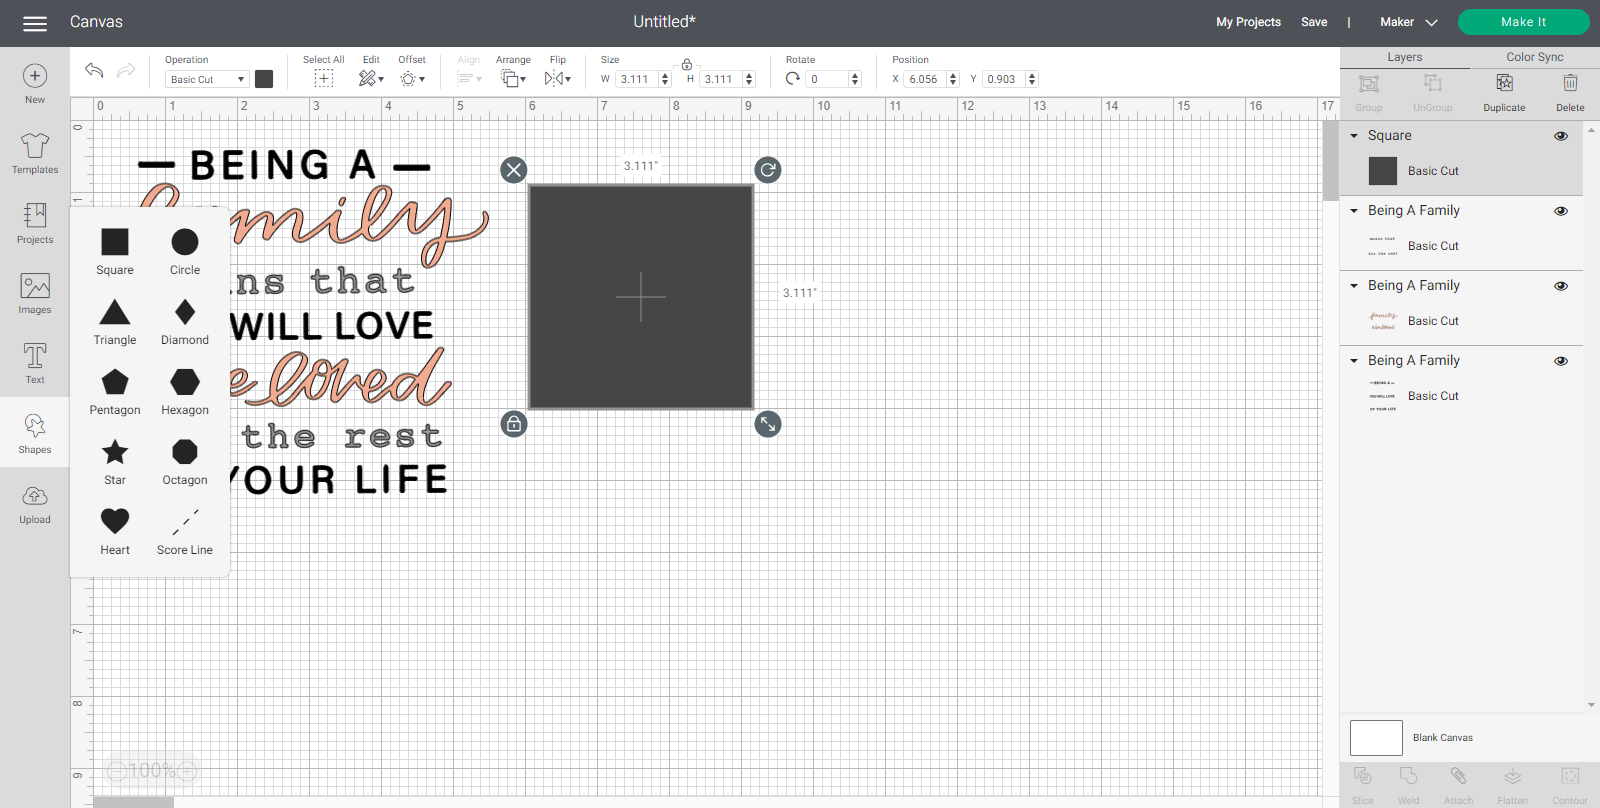1600x808 pixels.
Task: Click Save in top bar
Action: [1314, 22]
